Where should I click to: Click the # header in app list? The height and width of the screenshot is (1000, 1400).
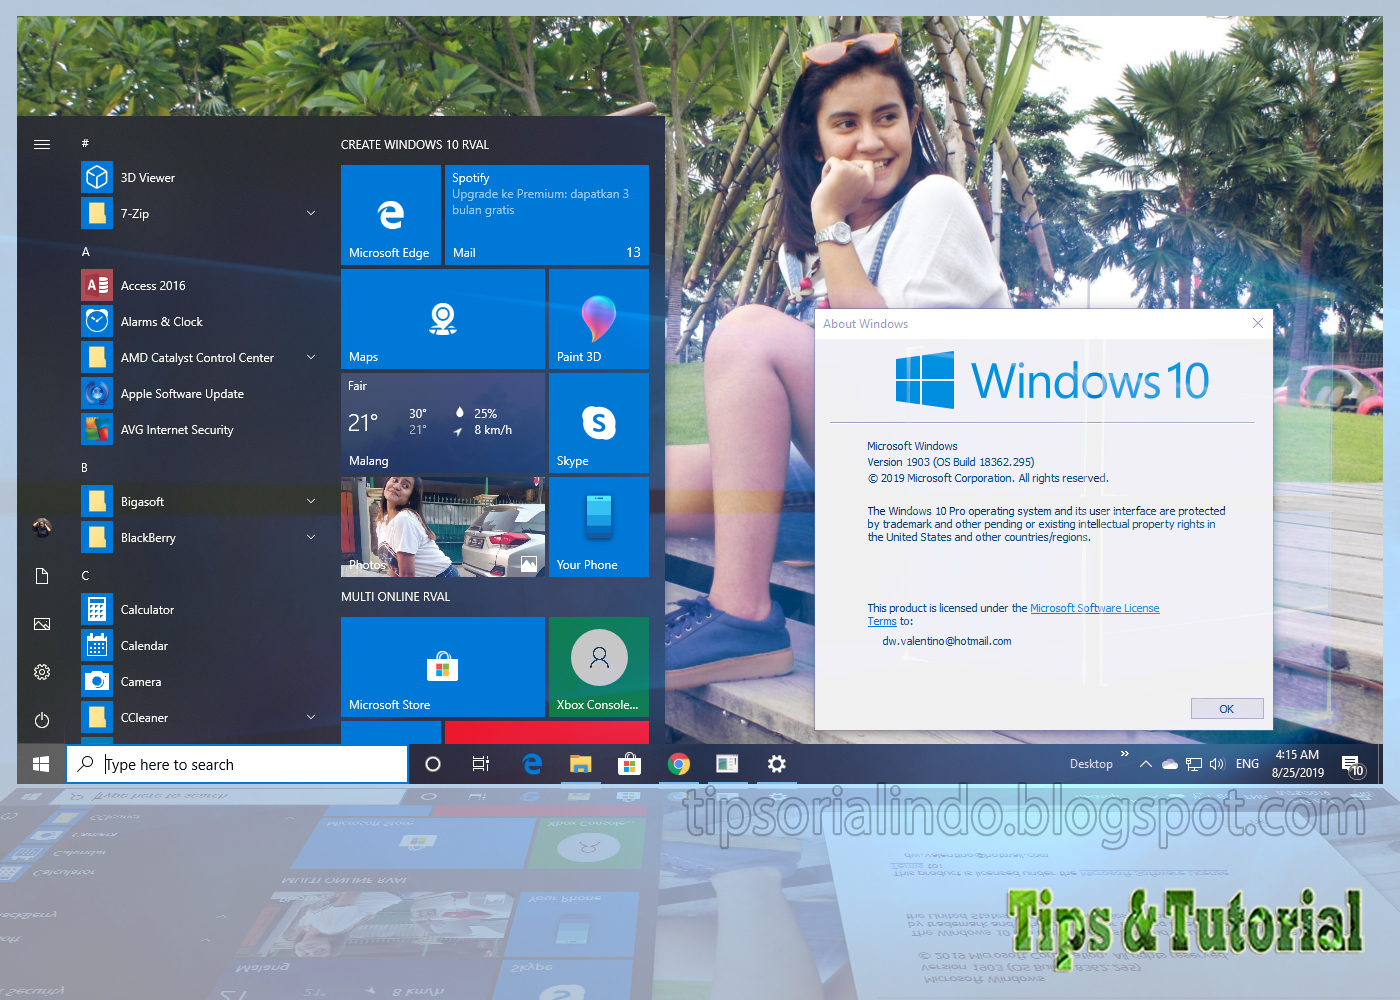pyautogui.click(x=85, y=144)
